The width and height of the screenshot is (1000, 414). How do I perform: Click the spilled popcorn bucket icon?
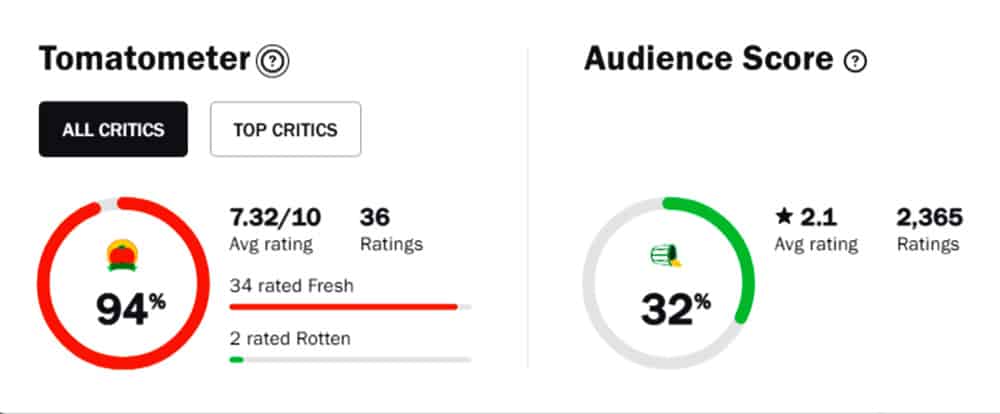tap(665, 257)
